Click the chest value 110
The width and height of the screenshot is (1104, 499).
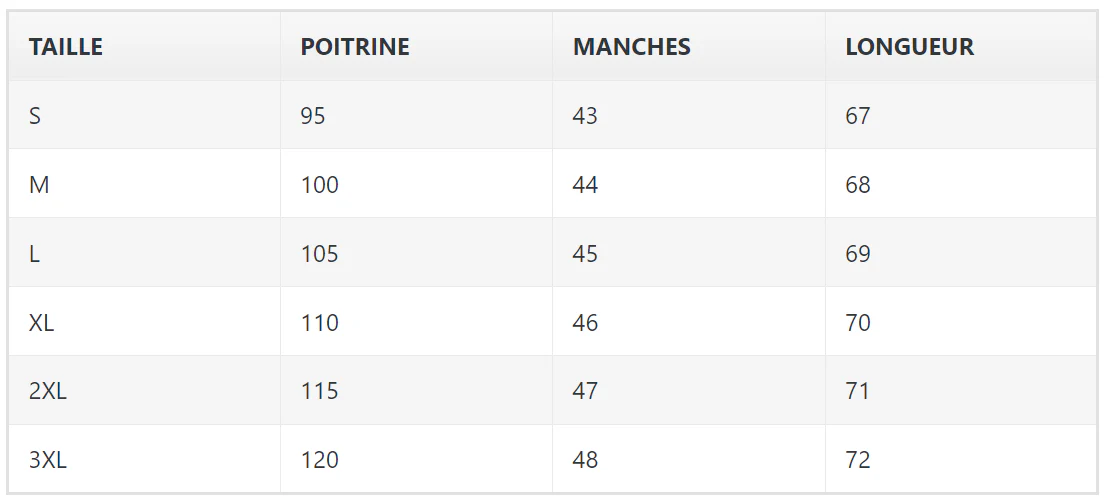[320, 322]
